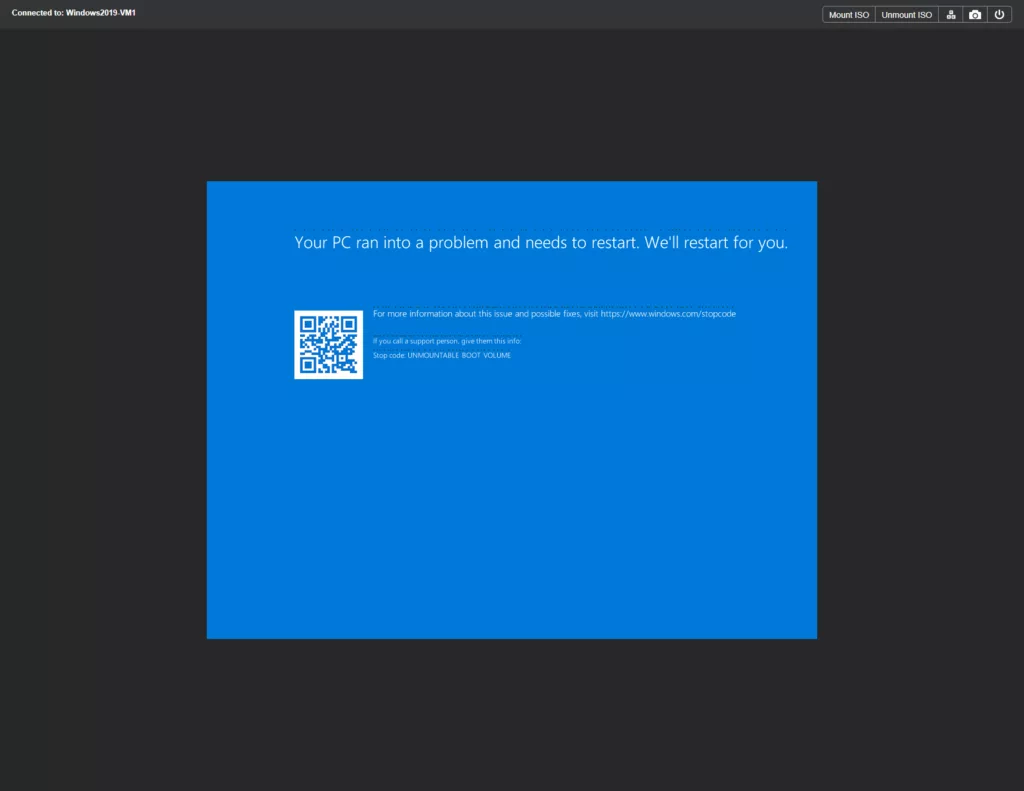Click the network blocks icon in toolbar
Screen dimensions: 1024x791
[951, 15]
